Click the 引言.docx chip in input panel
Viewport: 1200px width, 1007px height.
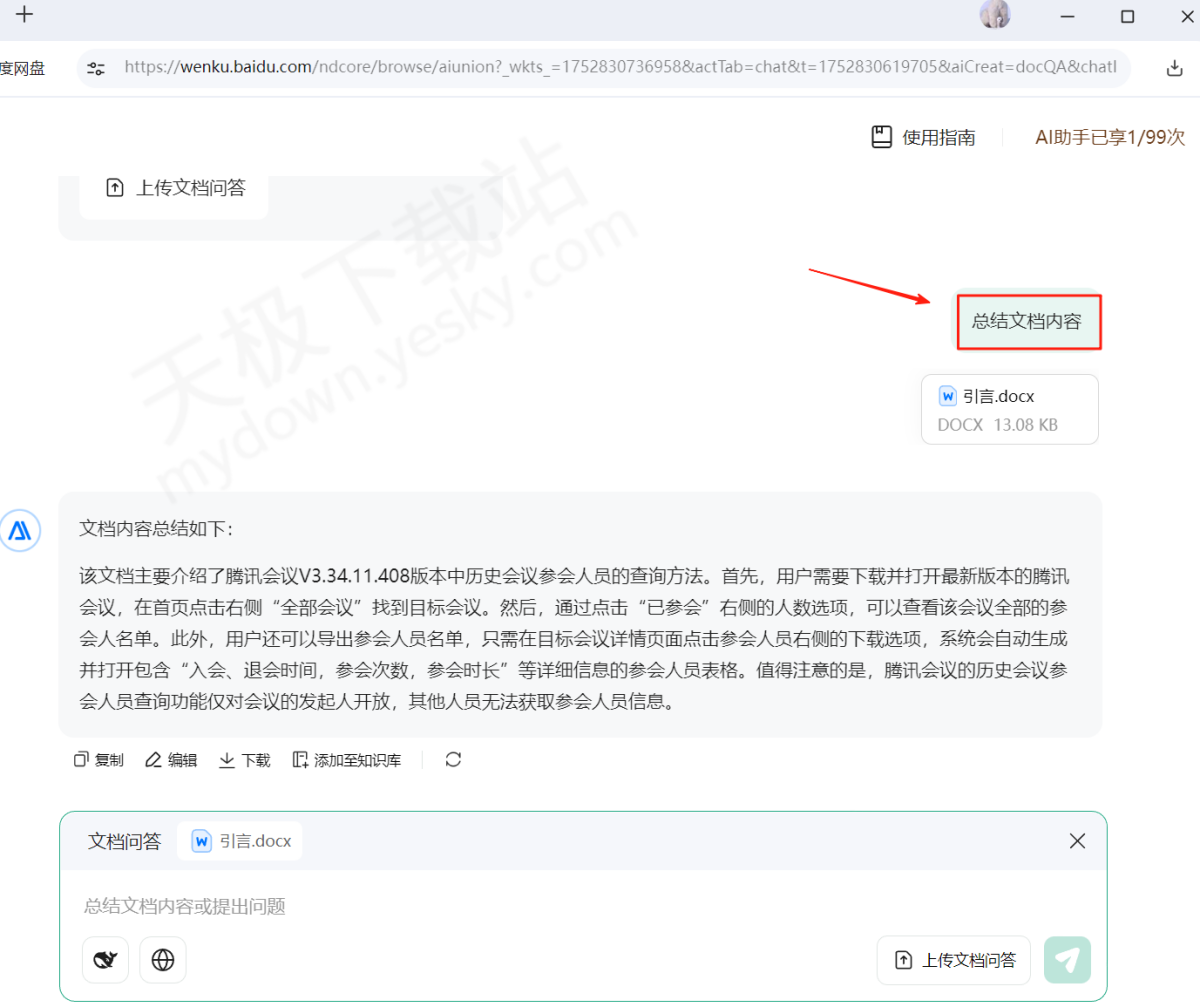tap(240, 841)
